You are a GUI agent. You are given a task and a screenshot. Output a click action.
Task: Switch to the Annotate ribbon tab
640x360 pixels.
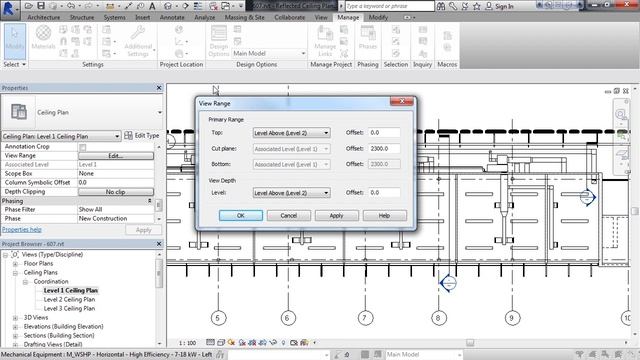point(172,18)
